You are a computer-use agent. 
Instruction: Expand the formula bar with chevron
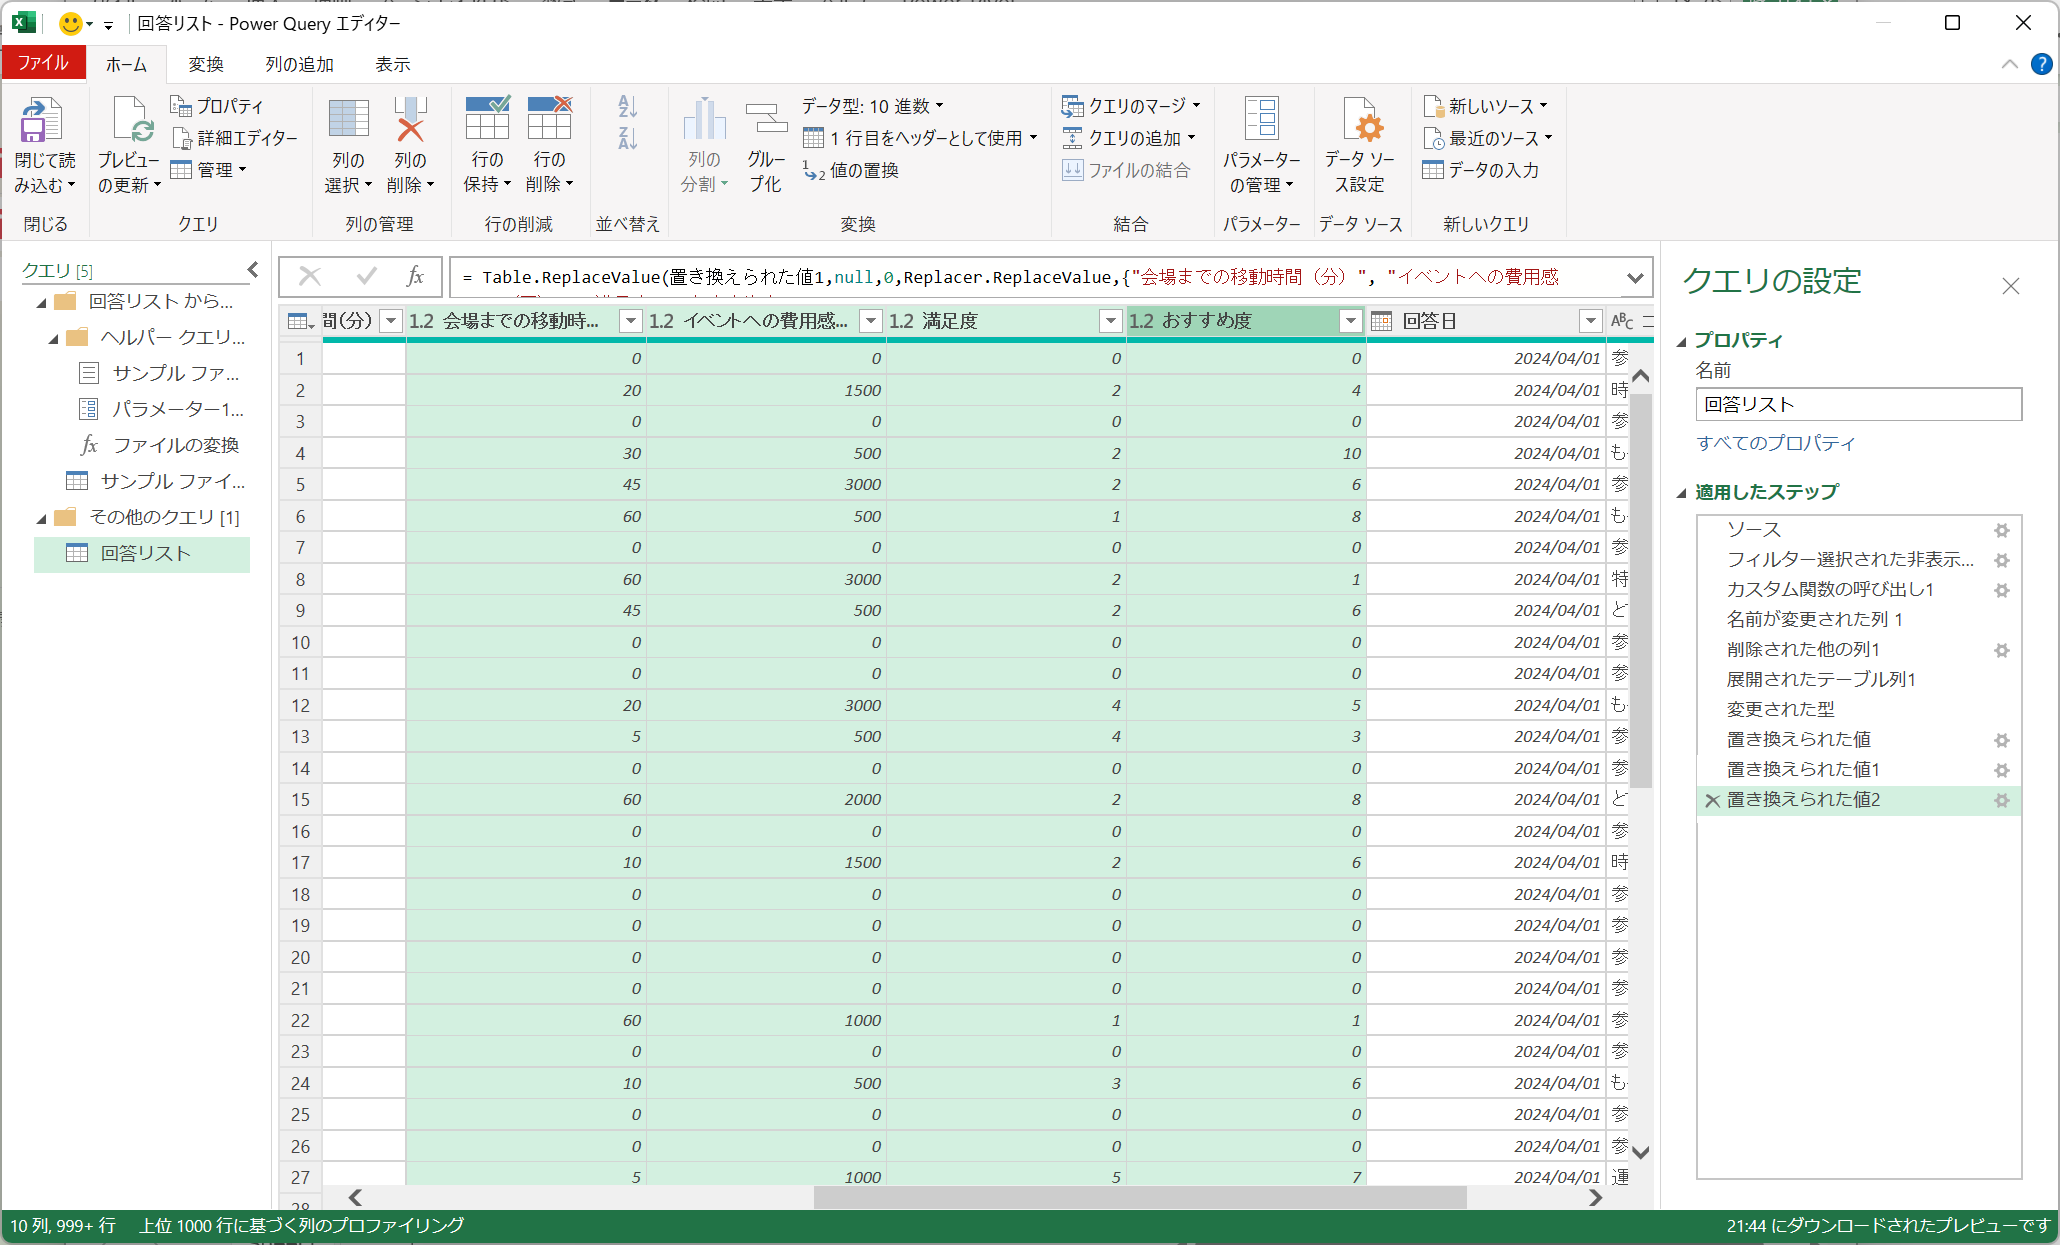pyautogui.click(x=1635, y=278)
